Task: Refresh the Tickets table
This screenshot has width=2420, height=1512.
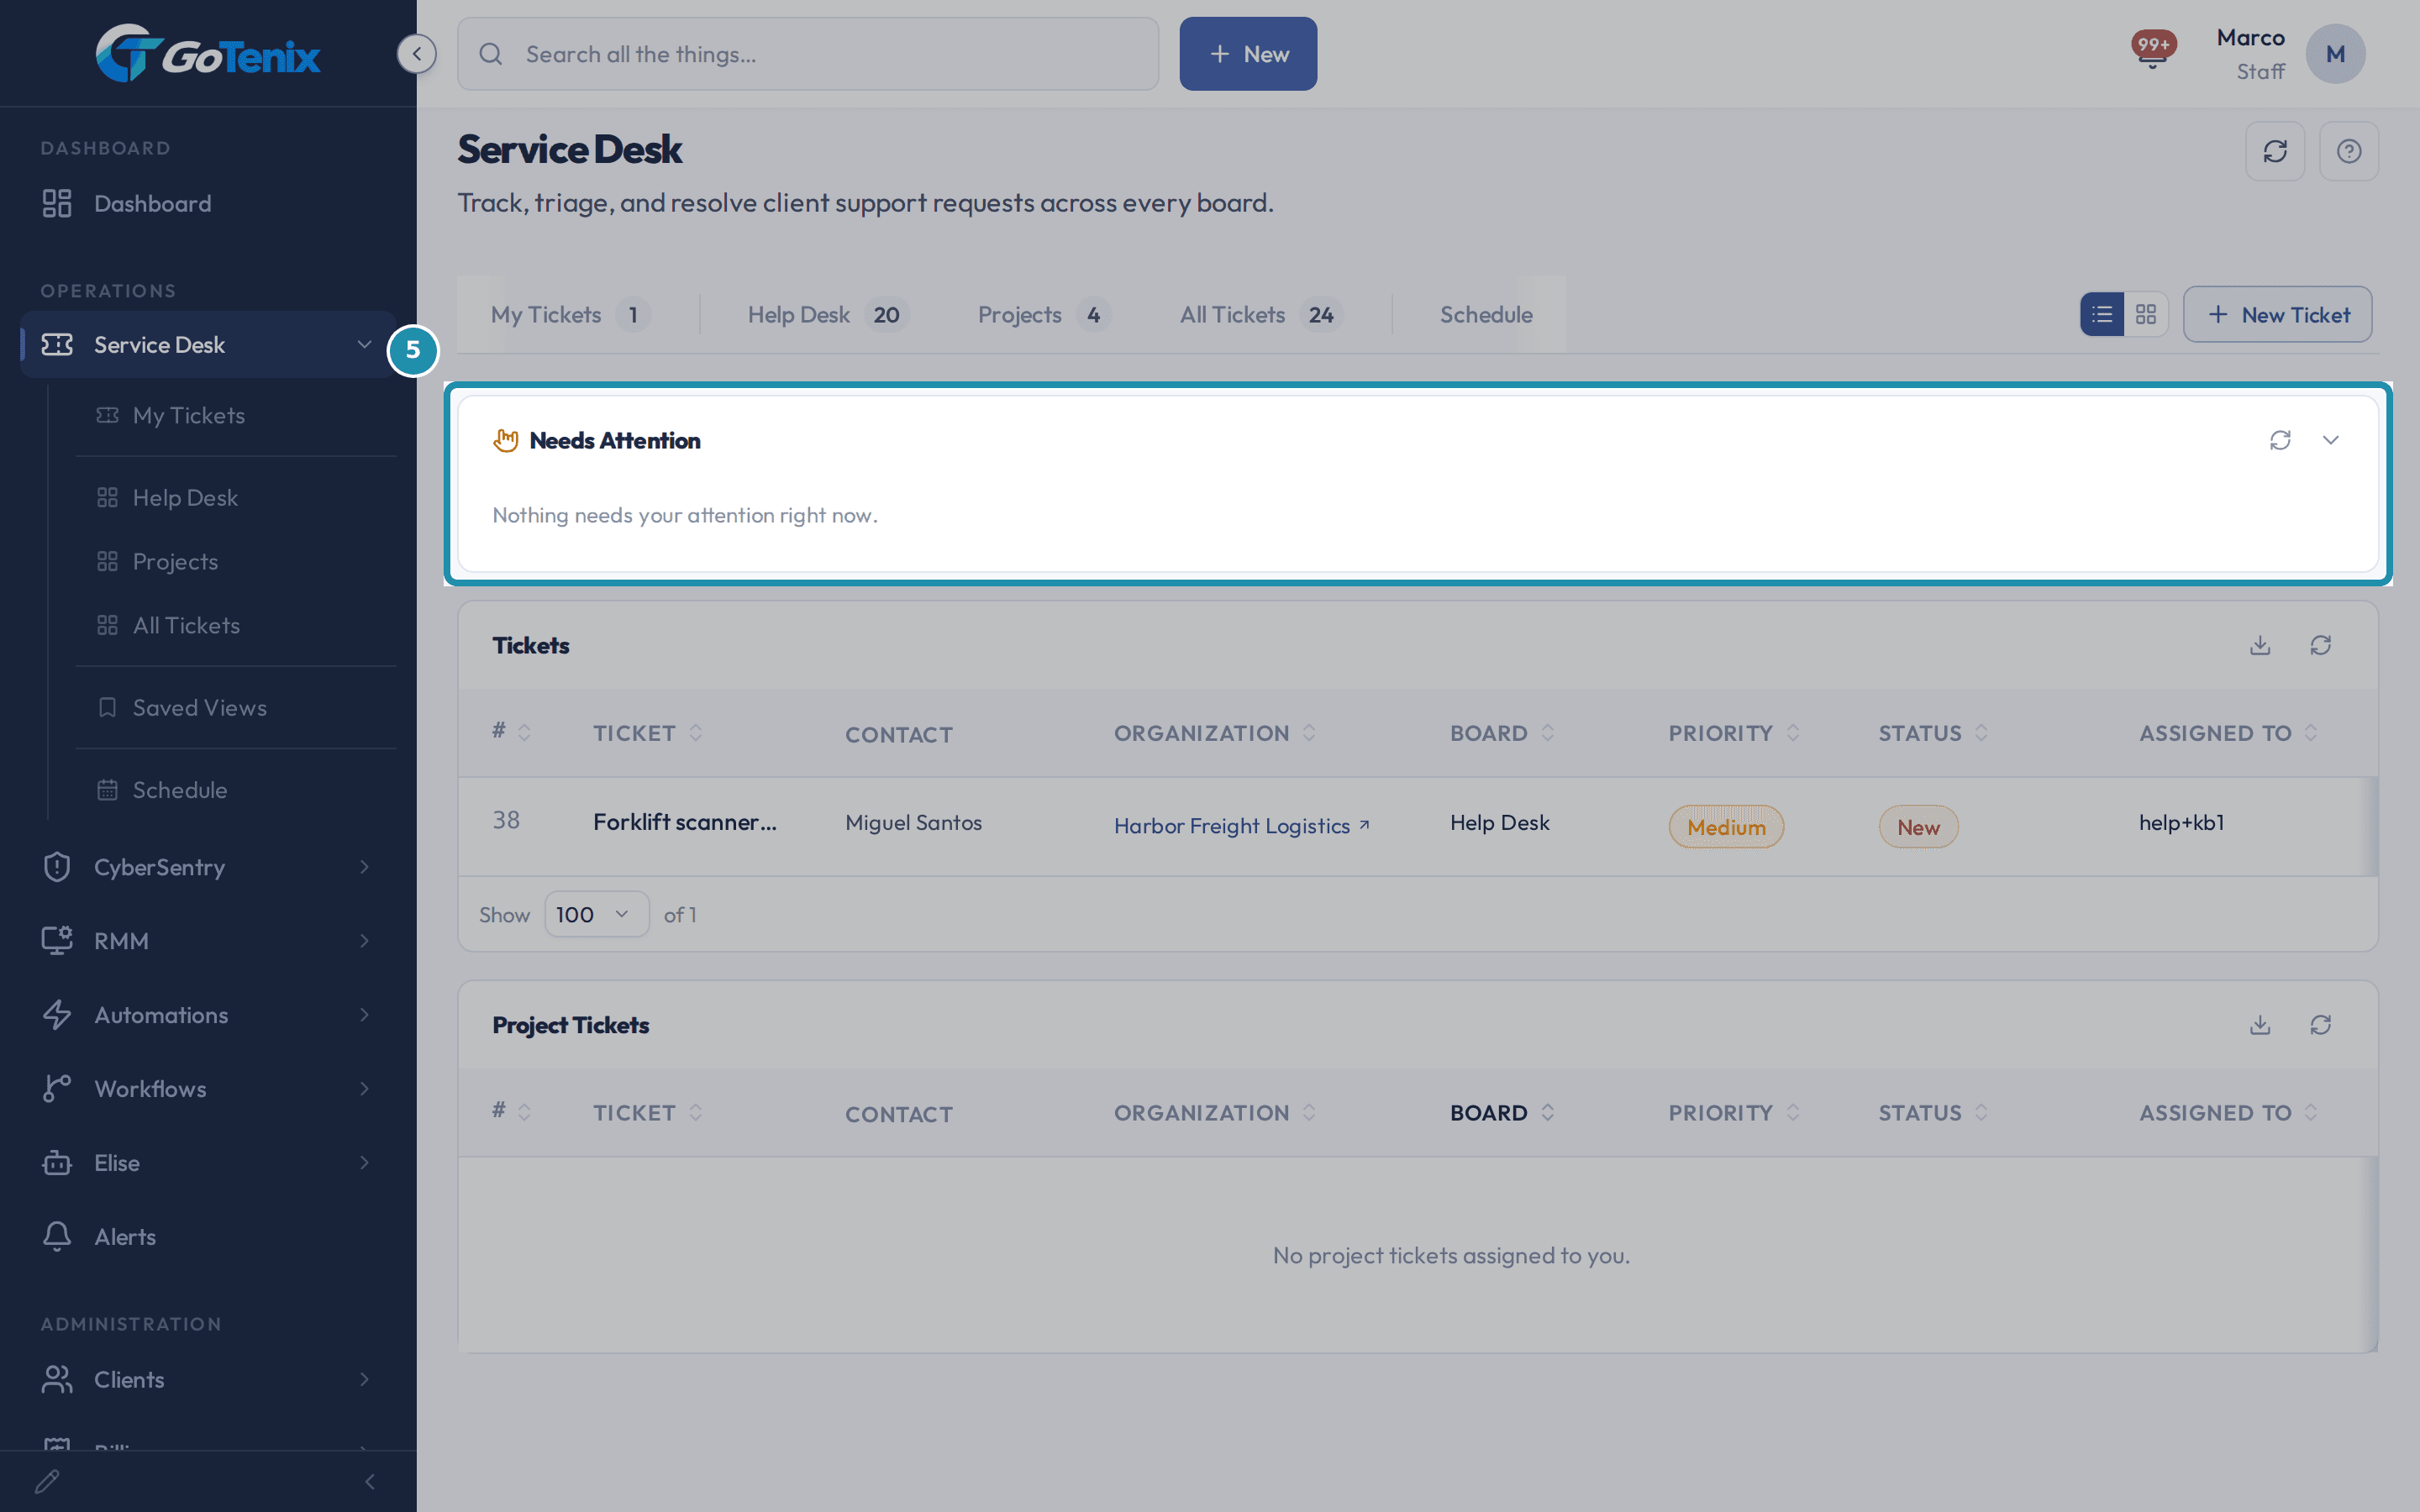Action: tap(2321, 645)
